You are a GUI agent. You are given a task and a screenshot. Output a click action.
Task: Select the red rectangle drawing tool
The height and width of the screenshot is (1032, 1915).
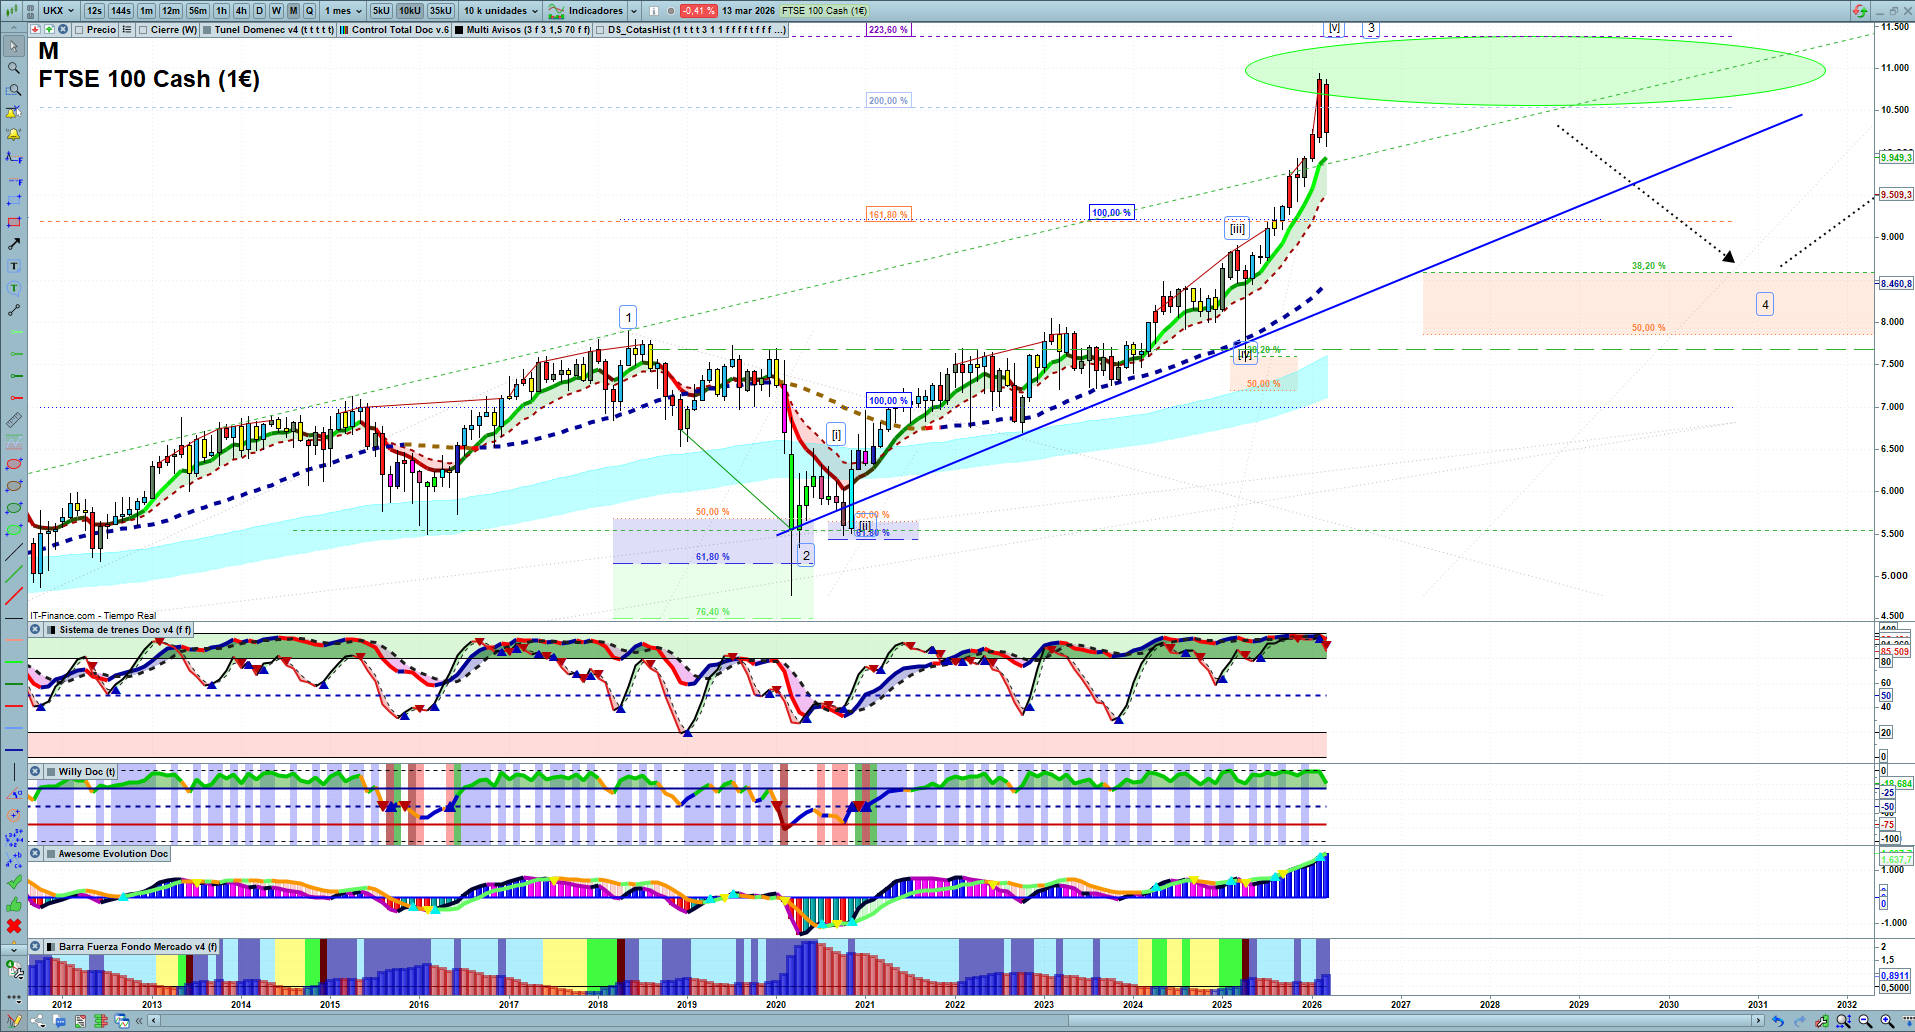[x=14, y=222]
